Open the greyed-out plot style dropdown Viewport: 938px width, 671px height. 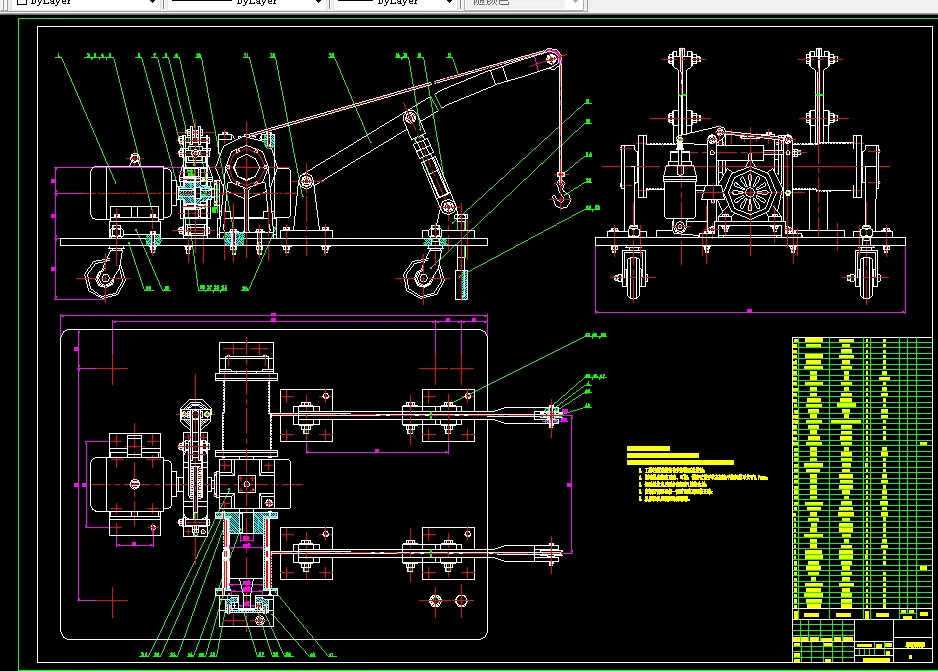523,3
